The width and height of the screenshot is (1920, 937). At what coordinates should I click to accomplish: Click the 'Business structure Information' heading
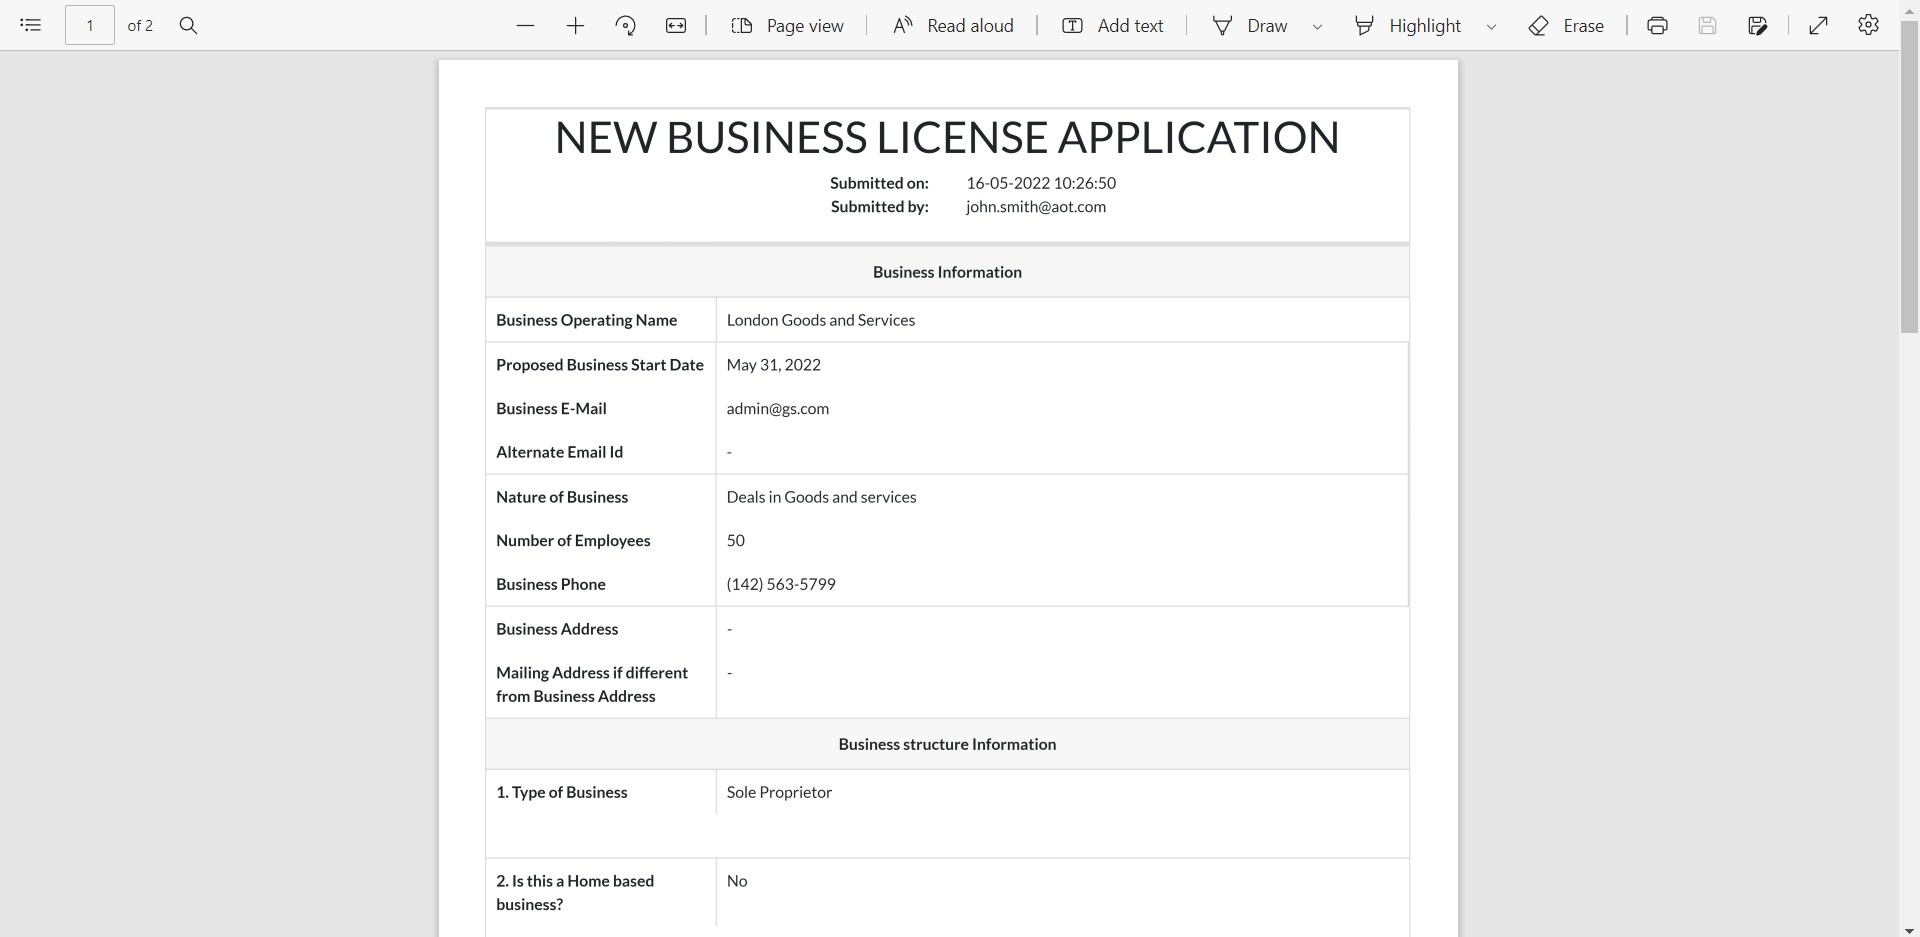[x=947, y=744]
